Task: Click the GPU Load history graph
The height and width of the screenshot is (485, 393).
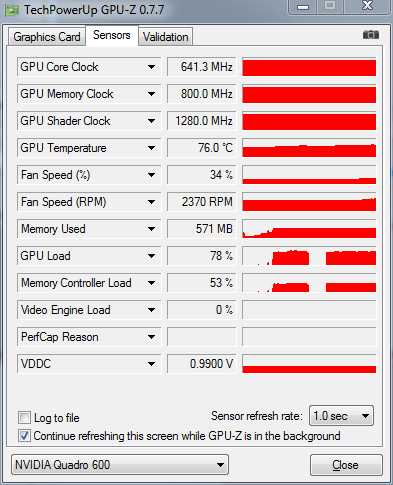Action: [x=309, y=256]
